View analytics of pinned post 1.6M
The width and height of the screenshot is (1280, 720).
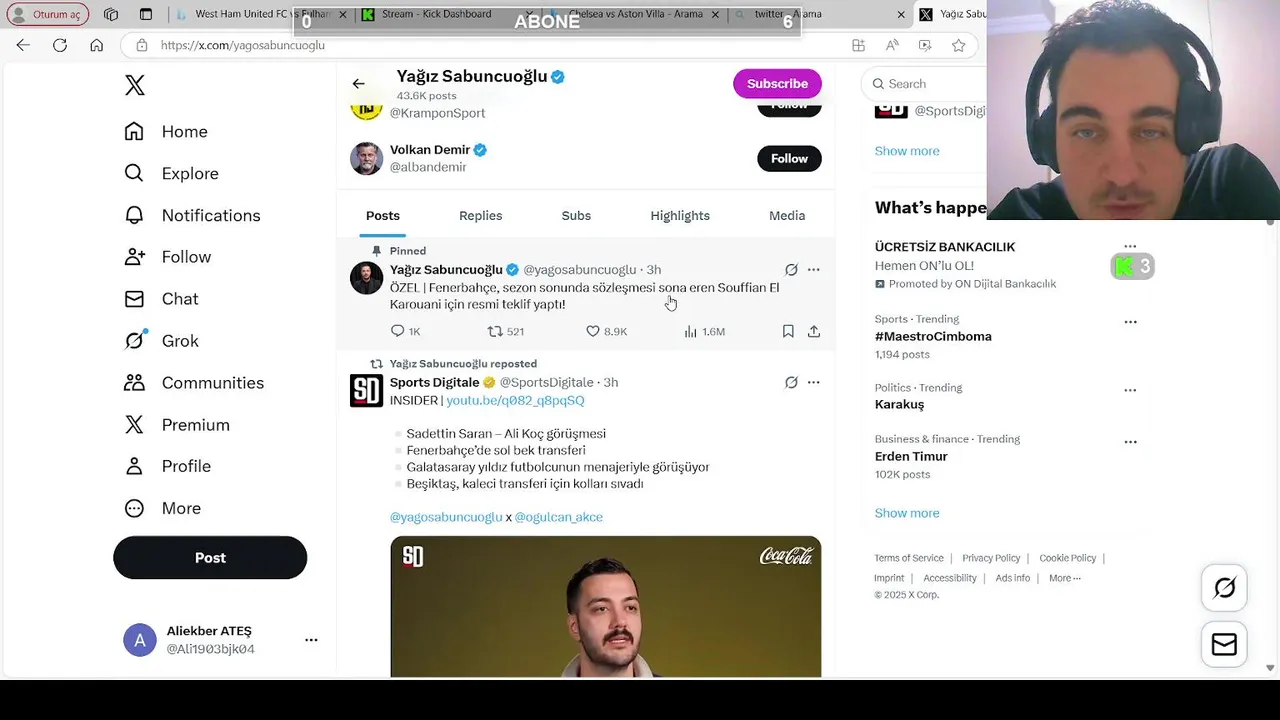(704, 331)
